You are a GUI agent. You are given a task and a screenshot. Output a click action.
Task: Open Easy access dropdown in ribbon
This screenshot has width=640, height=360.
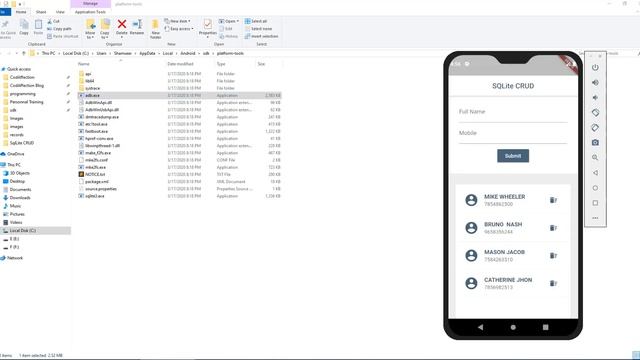click(x=179, y=29)
